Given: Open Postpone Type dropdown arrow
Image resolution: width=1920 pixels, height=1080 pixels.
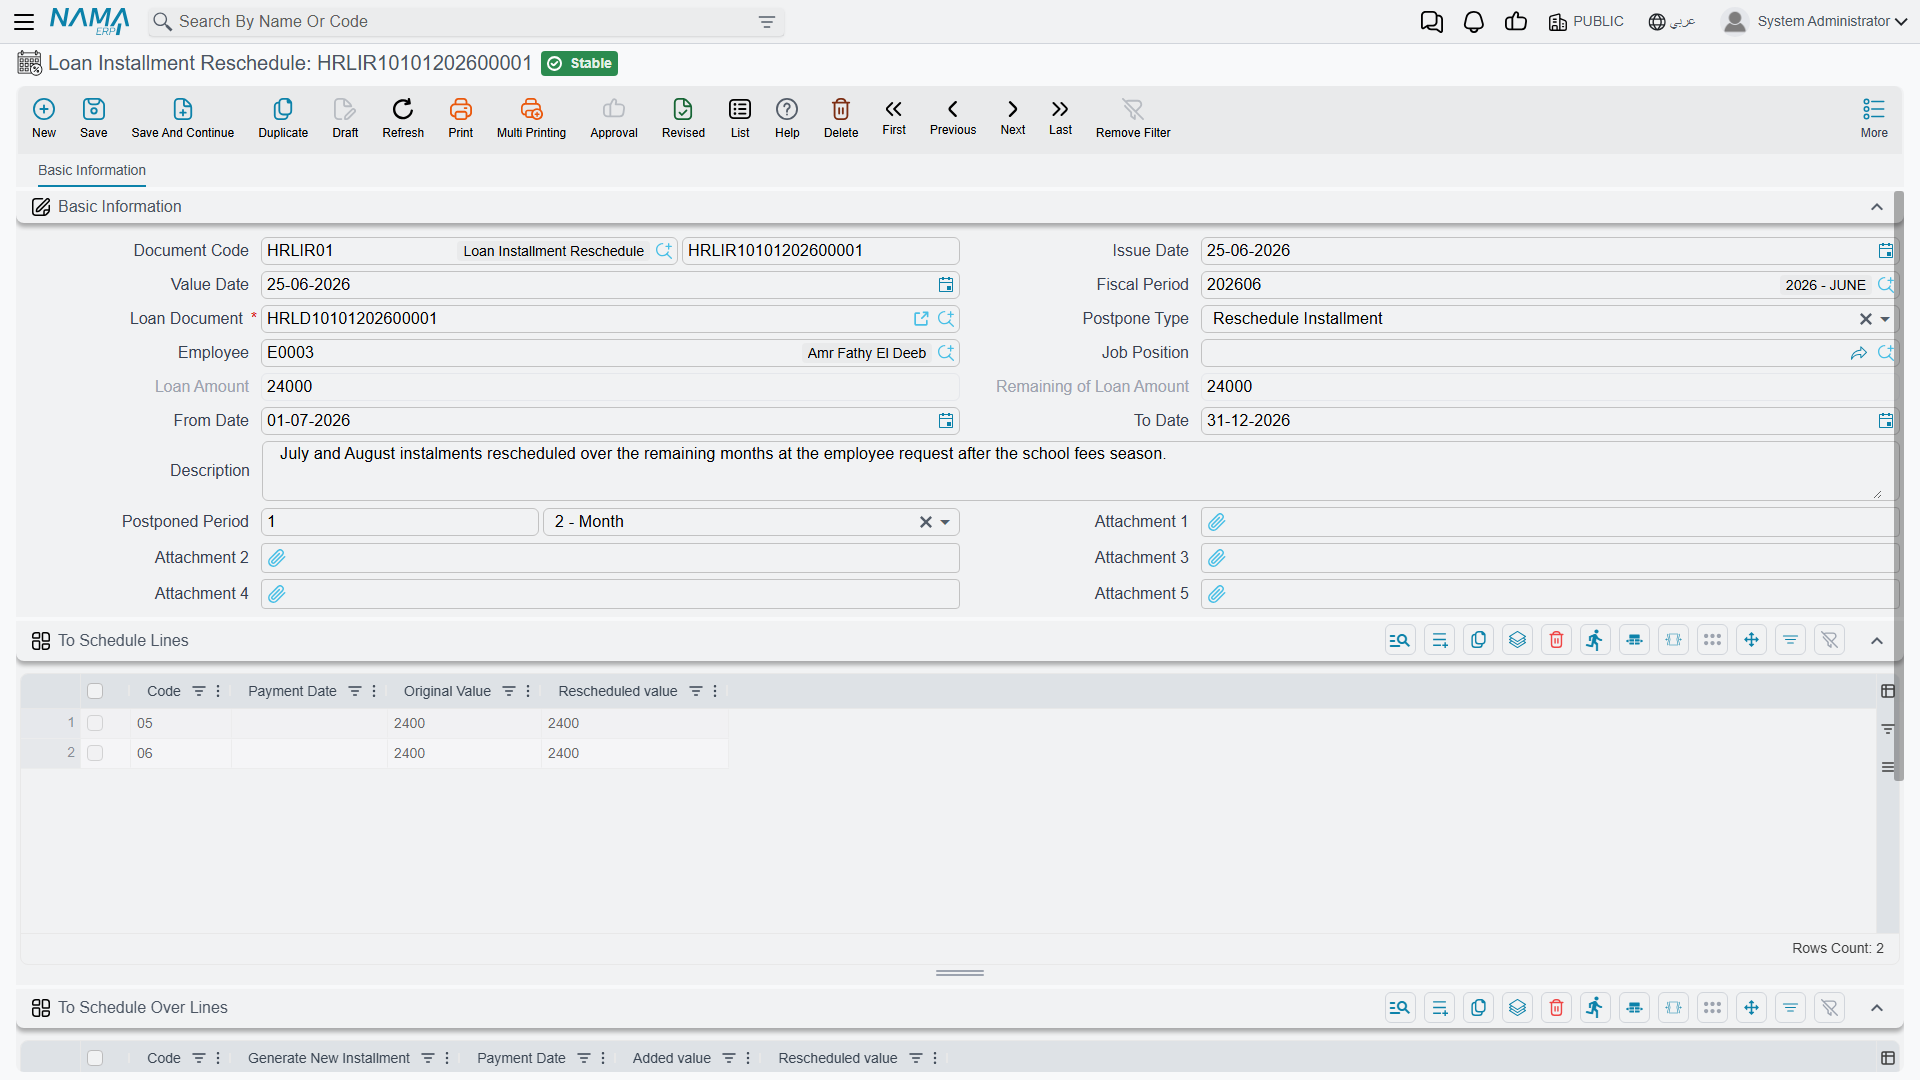Looking at the screenshot, I should (x=1885, y=319).
